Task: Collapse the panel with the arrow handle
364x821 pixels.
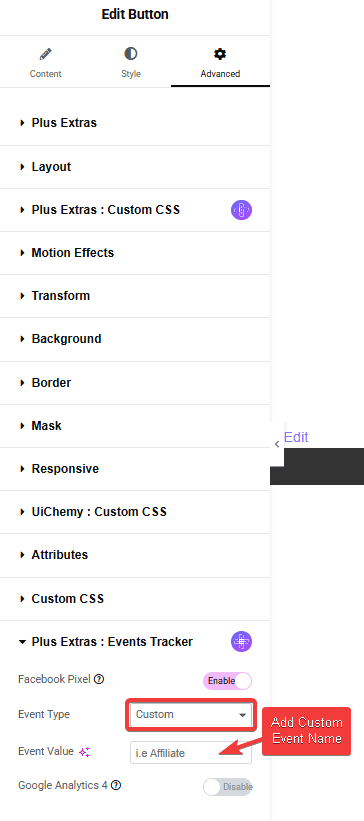Action: click(x=277, y=444)
